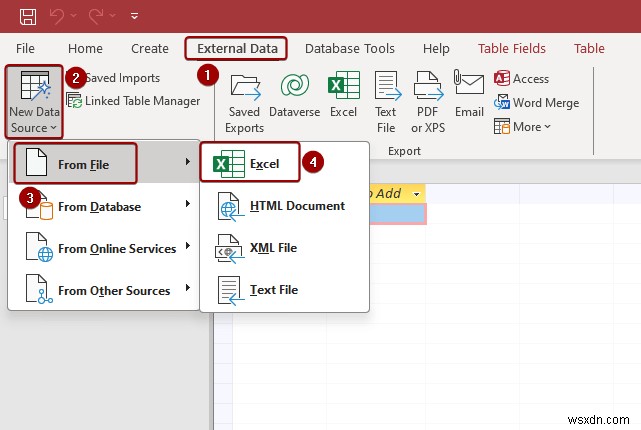Open Saved Exports

click(x=244, y=102)
